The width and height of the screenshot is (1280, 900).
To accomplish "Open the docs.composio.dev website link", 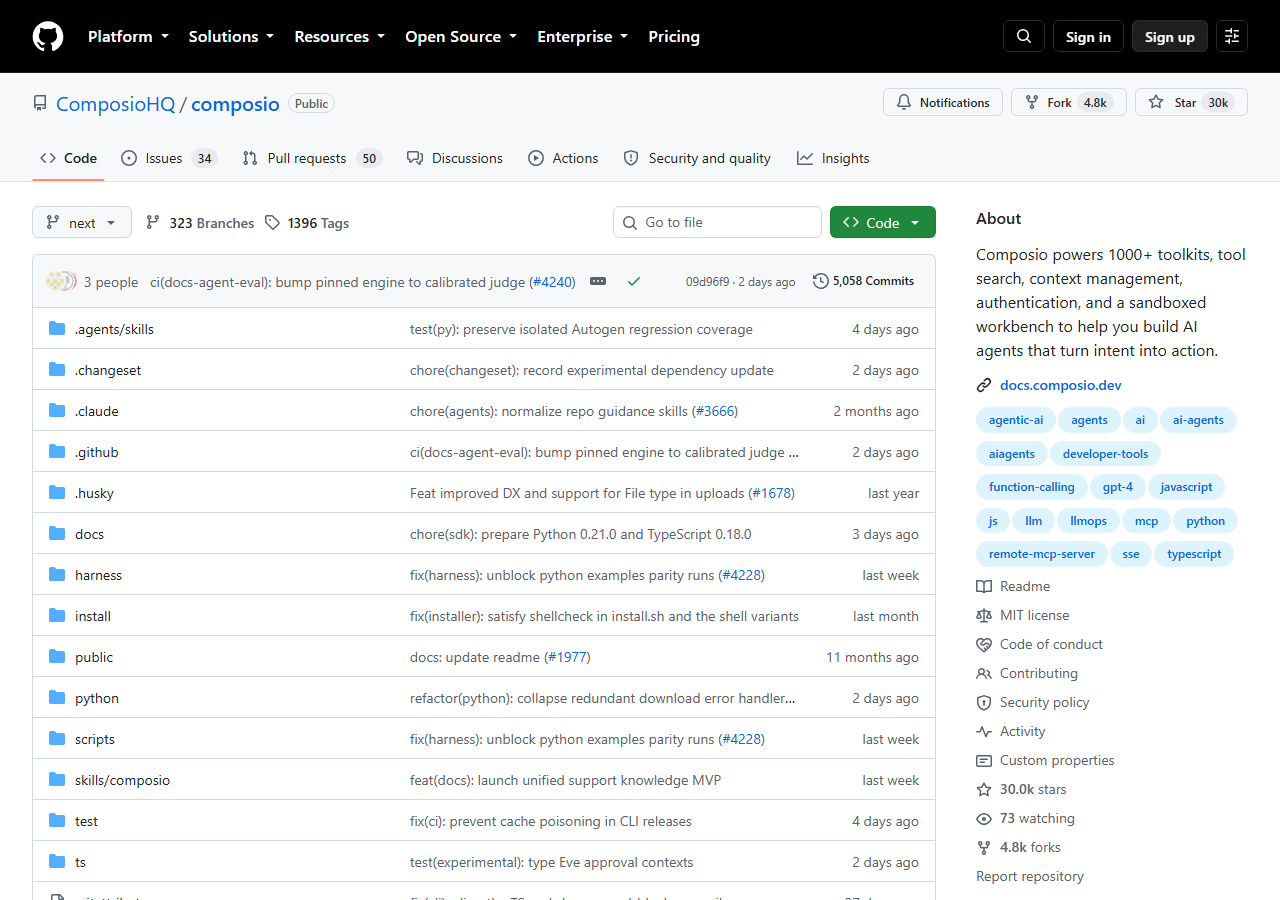I will pyautogui.click(x=1061, y=385).
